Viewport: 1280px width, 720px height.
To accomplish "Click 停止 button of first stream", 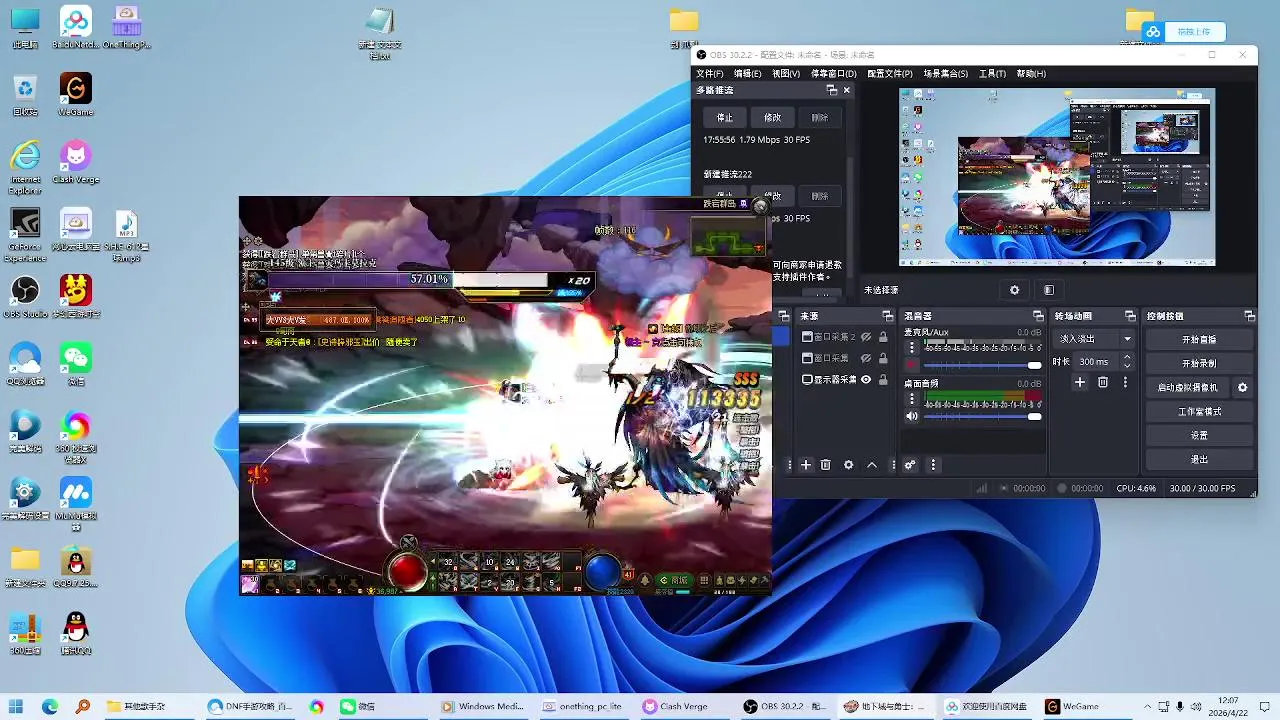I will point(725,117).
